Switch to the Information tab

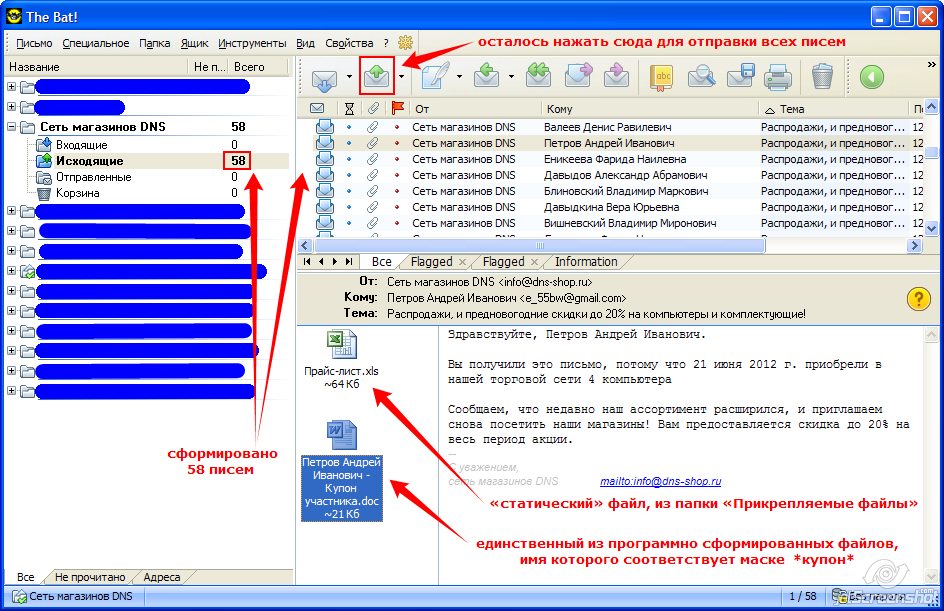click(586, 262)
